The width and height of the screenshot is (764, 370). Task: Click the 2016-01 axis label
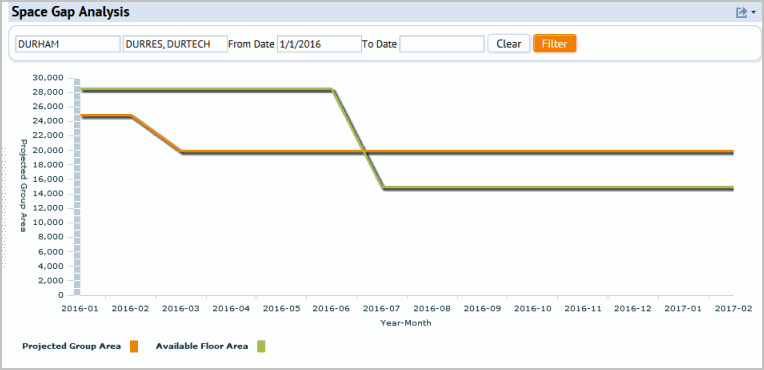(x=79, y=309)
